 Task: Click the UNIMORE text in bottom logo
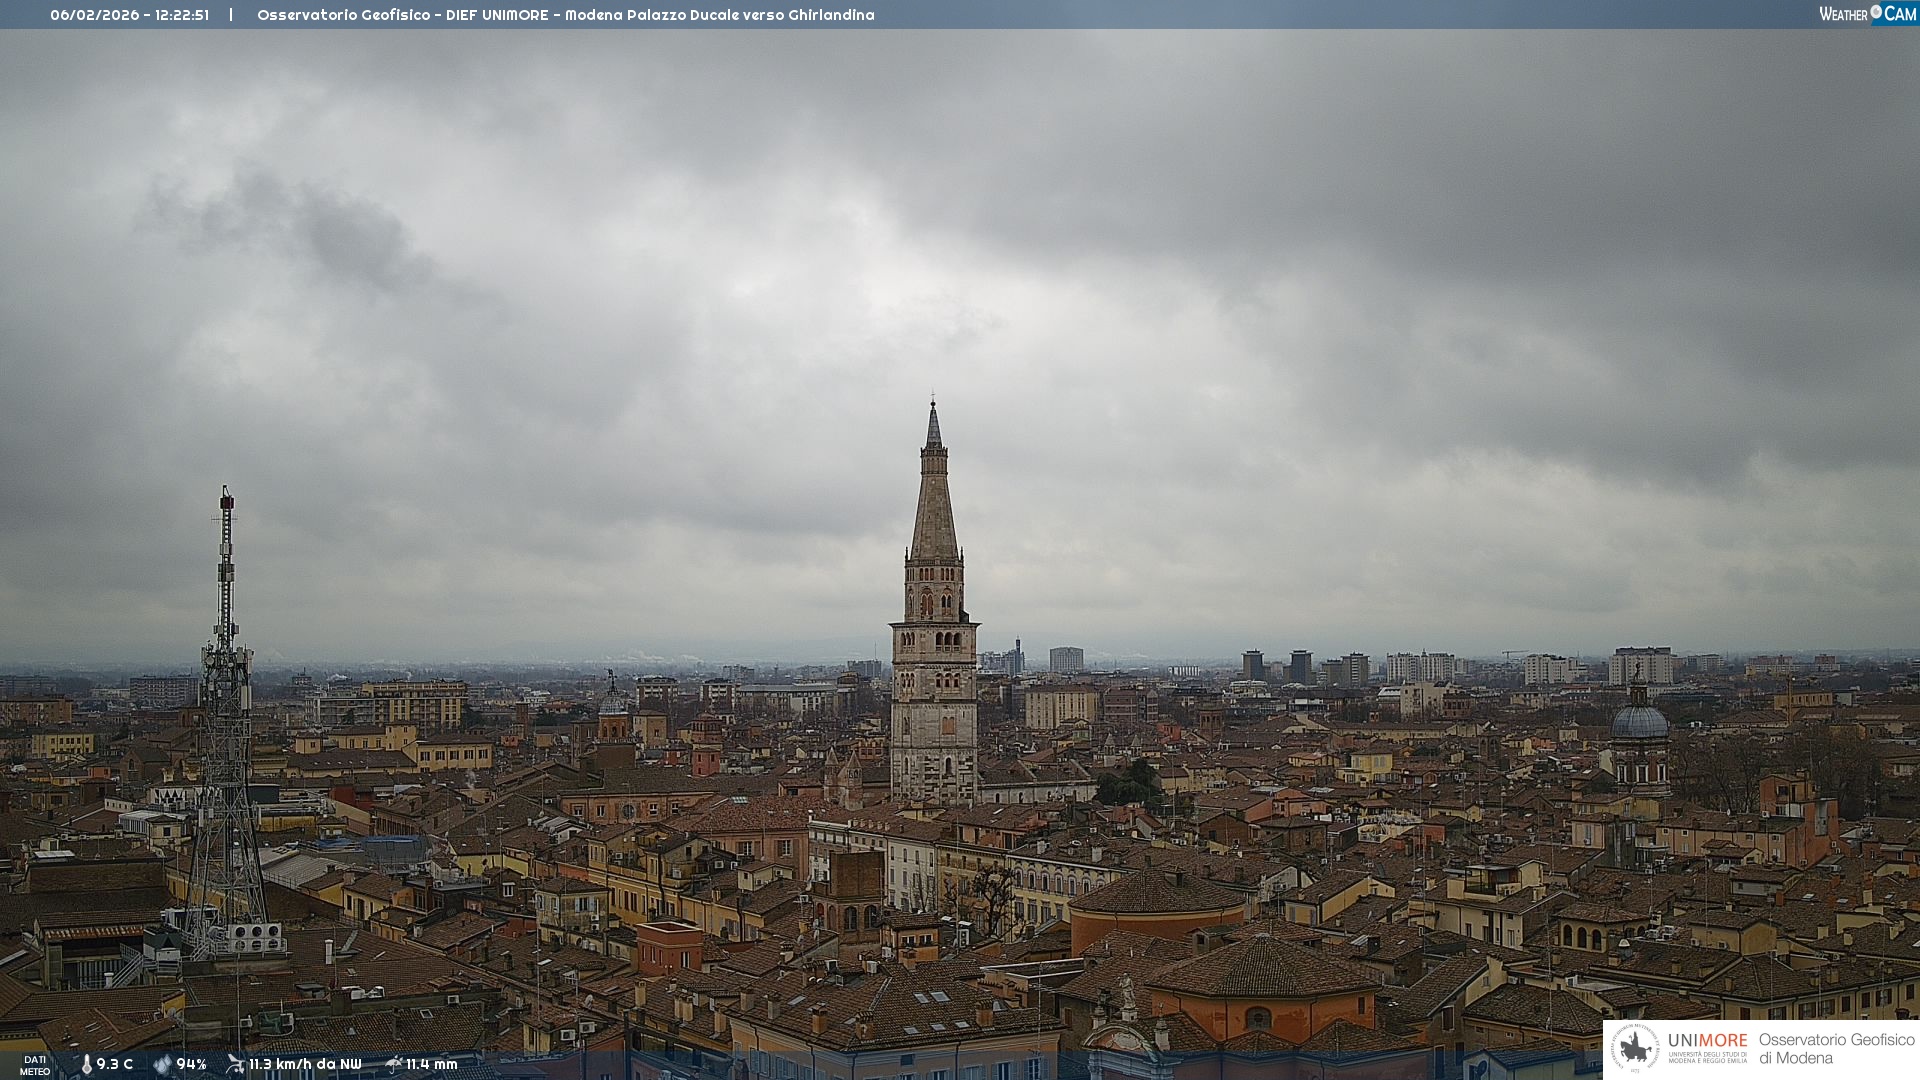click(1707, 1040)
